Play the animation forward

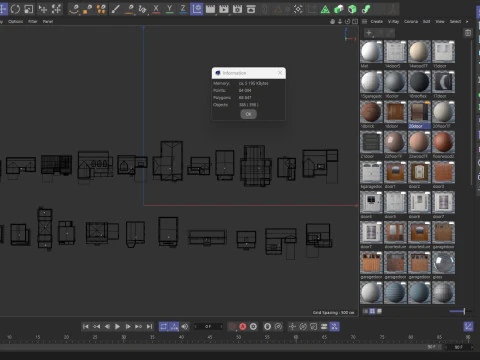pos(117,326)
